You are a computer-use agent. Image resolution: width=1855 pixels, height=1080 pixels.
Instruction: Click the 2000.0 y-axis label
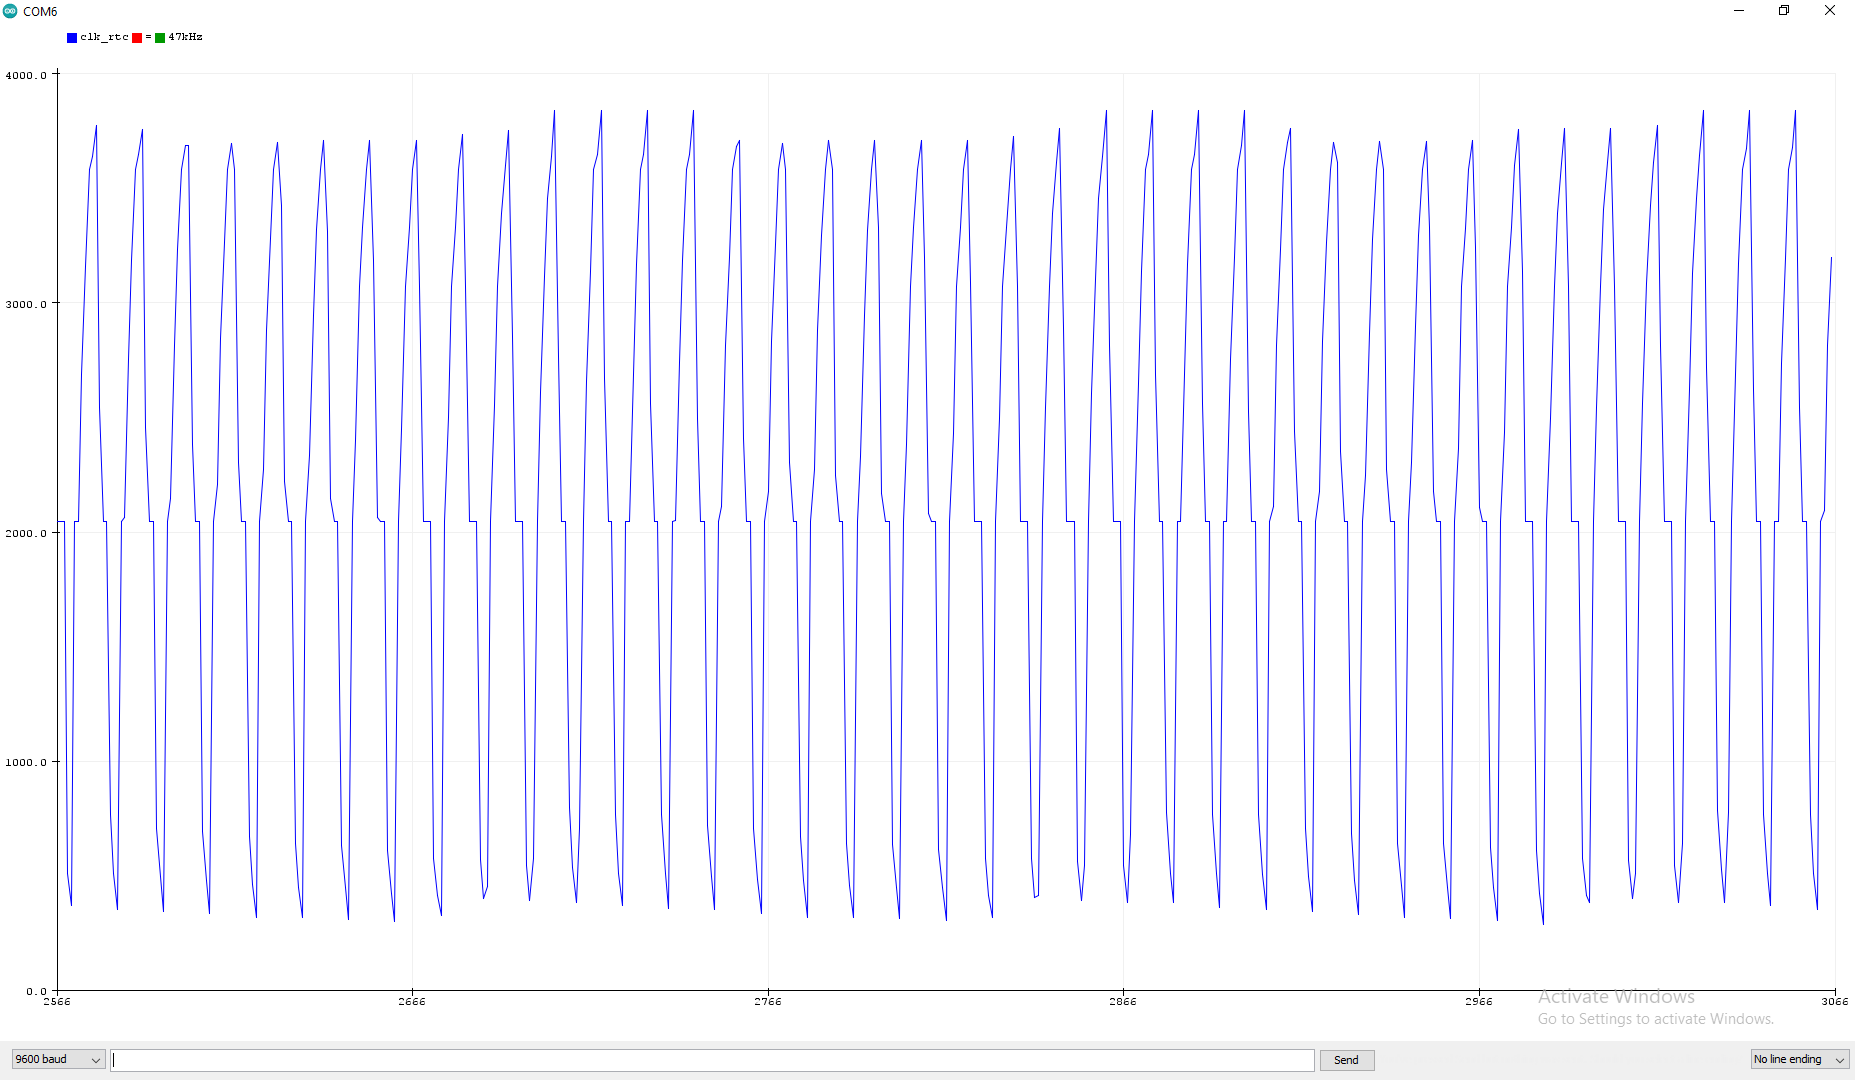26,533
